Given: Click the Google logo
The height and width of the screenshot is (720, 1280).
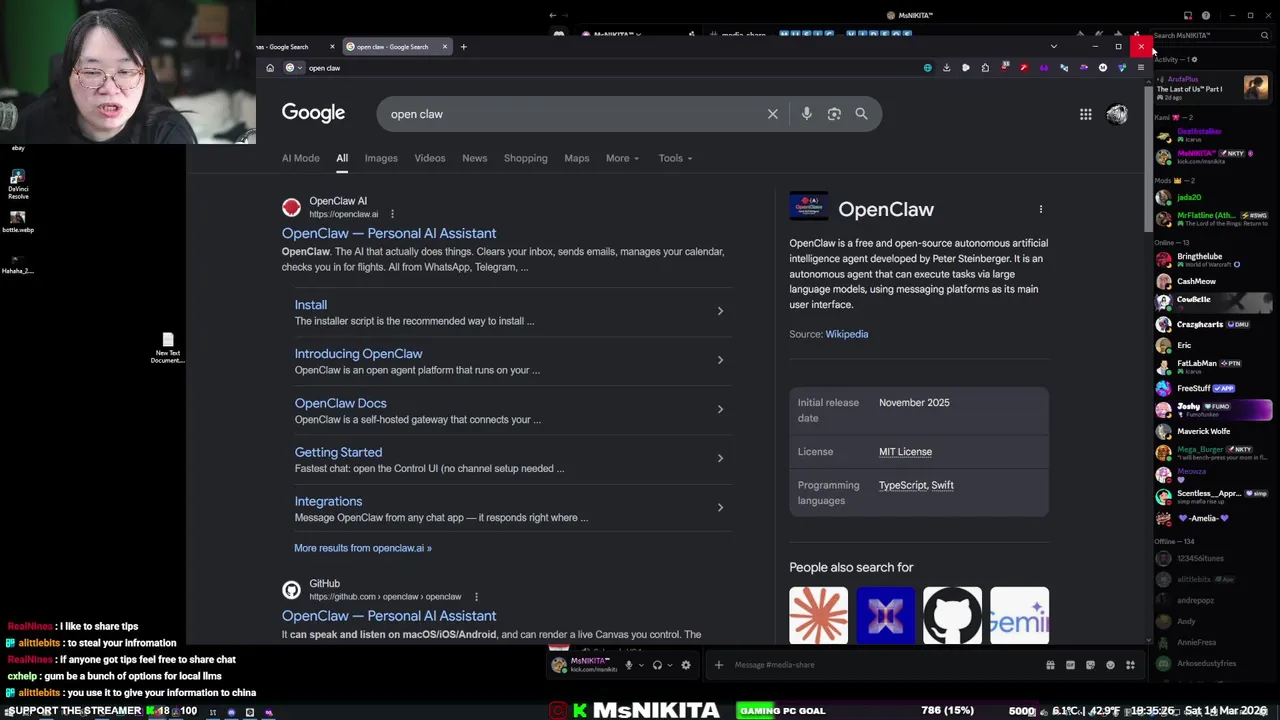Looking at the screenshot, I should click(x=313, y=113).
